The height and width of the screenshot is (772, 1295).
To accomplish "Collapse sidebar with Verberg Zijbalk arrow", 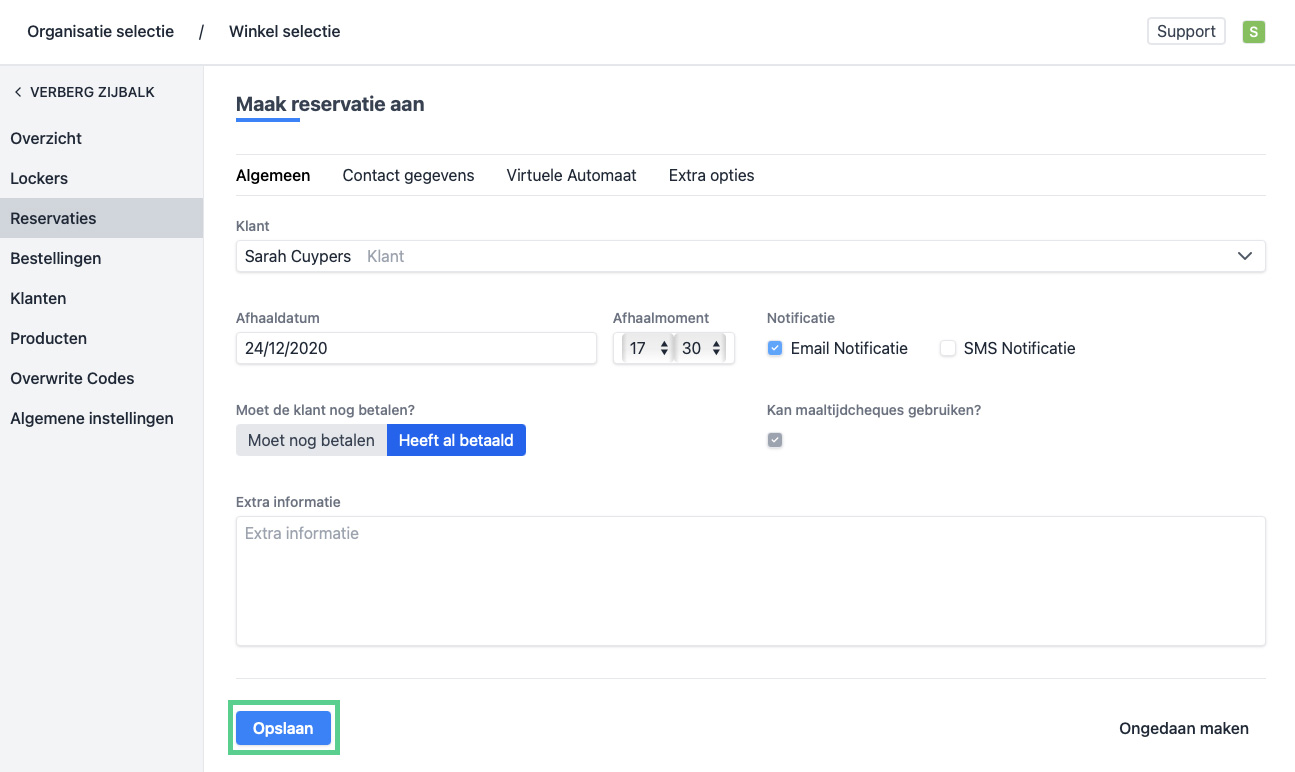I will 18,92.
